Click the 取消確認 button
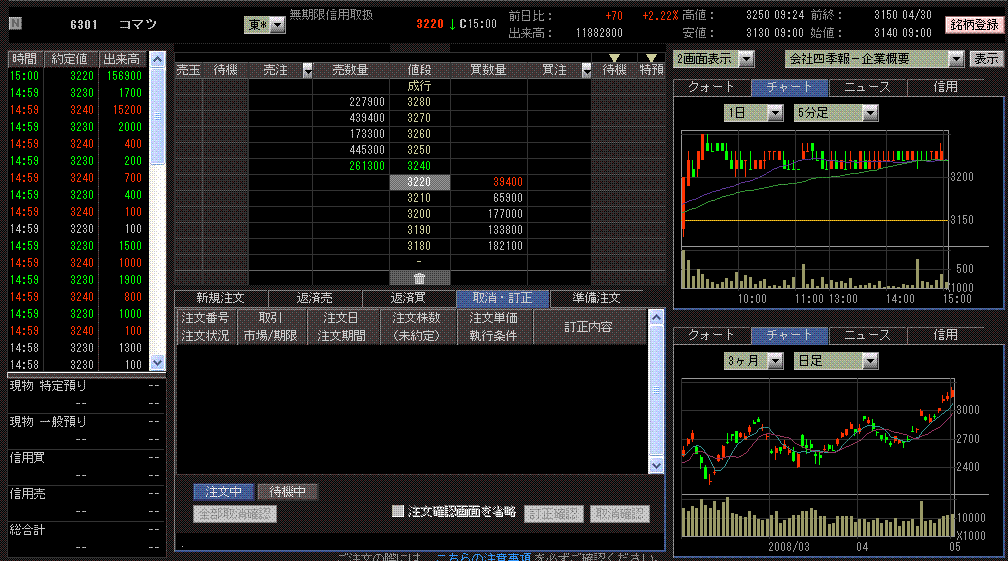 coord(620,514)
